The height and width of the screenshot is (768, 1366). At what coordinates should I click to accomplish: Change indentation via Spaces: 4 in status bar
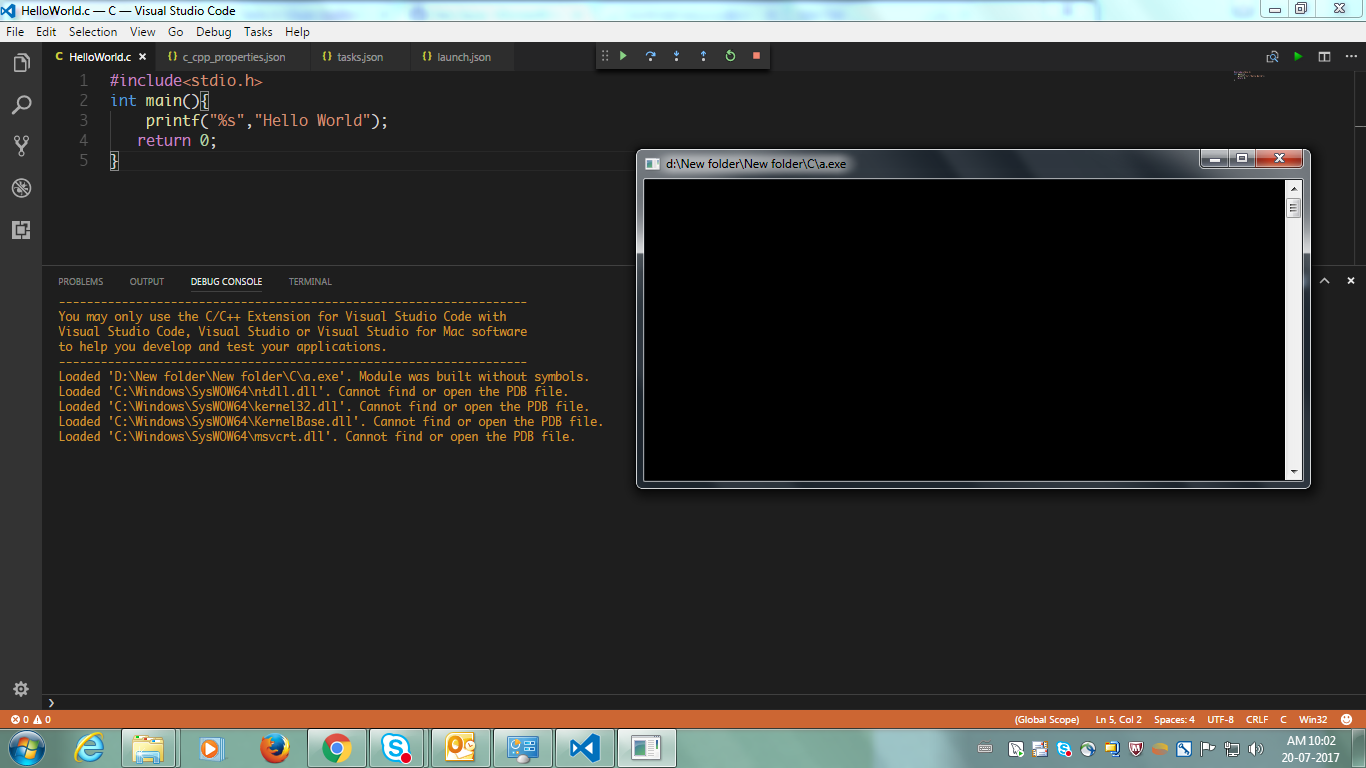[1175, 719]
